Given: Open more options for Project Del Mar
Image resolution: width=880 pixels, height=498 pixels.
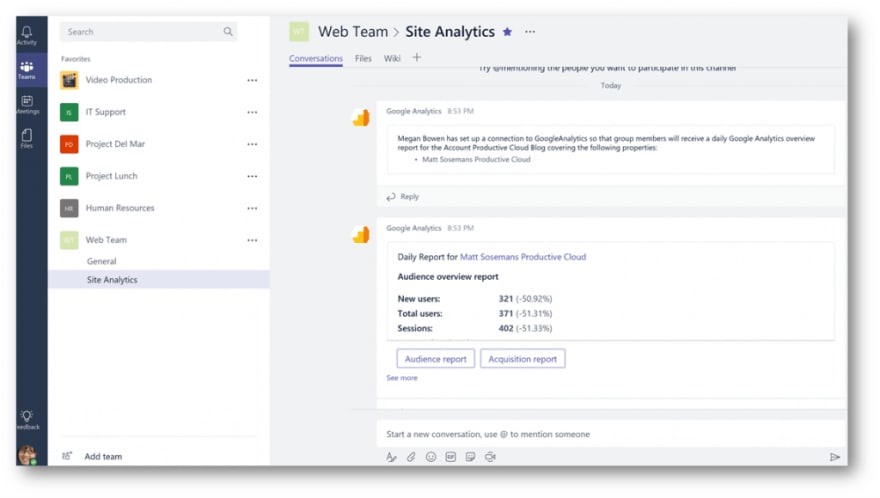Looking at the screenshot, I should 252,144.
